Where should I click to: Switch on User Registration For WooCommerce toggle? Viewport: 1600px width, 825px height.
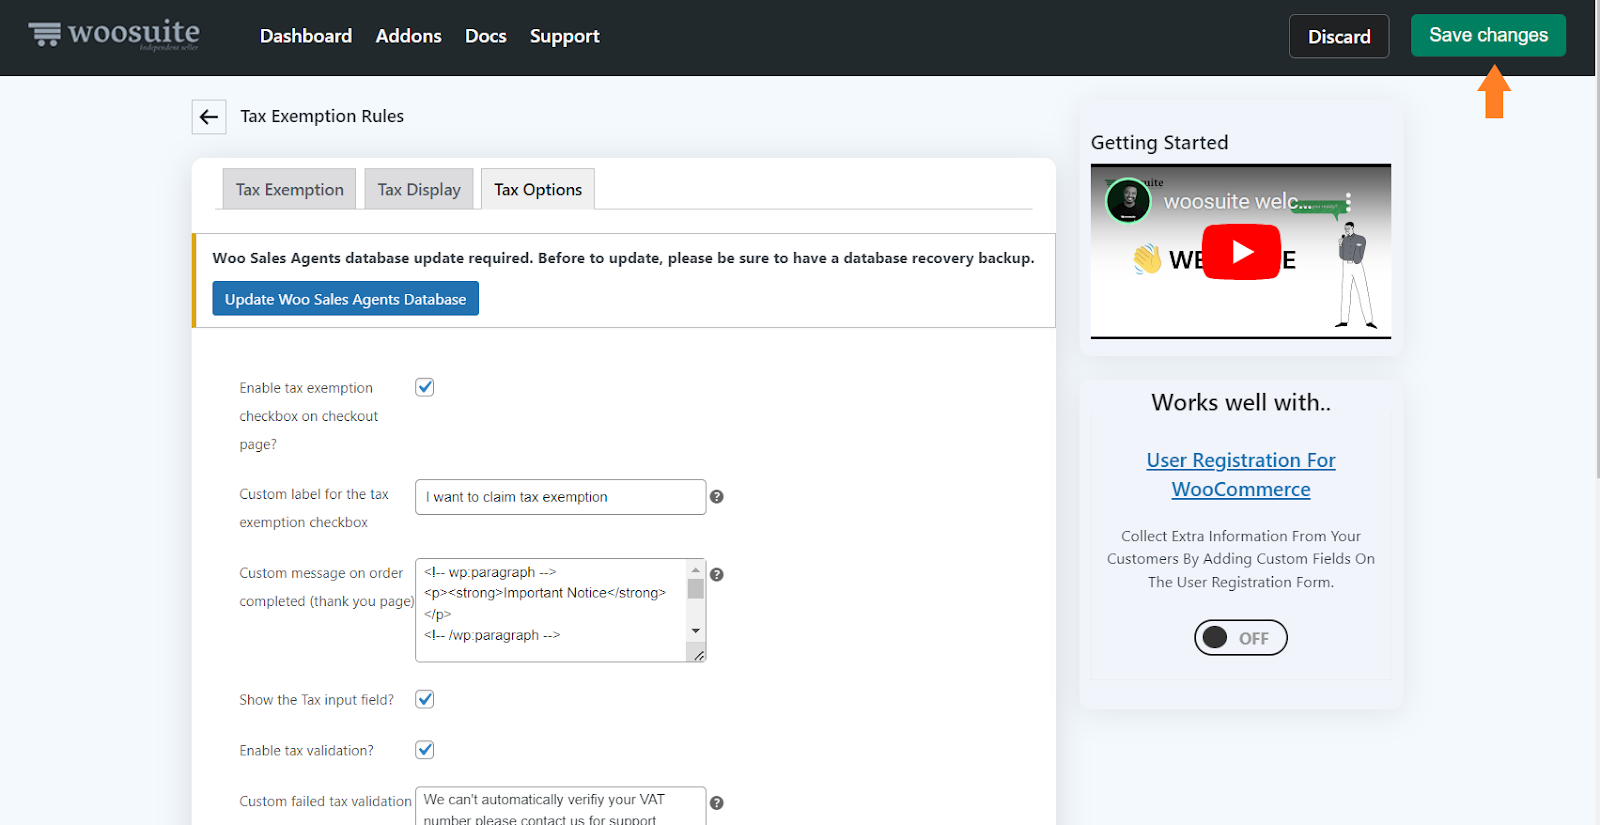[x=1241, y=638]
